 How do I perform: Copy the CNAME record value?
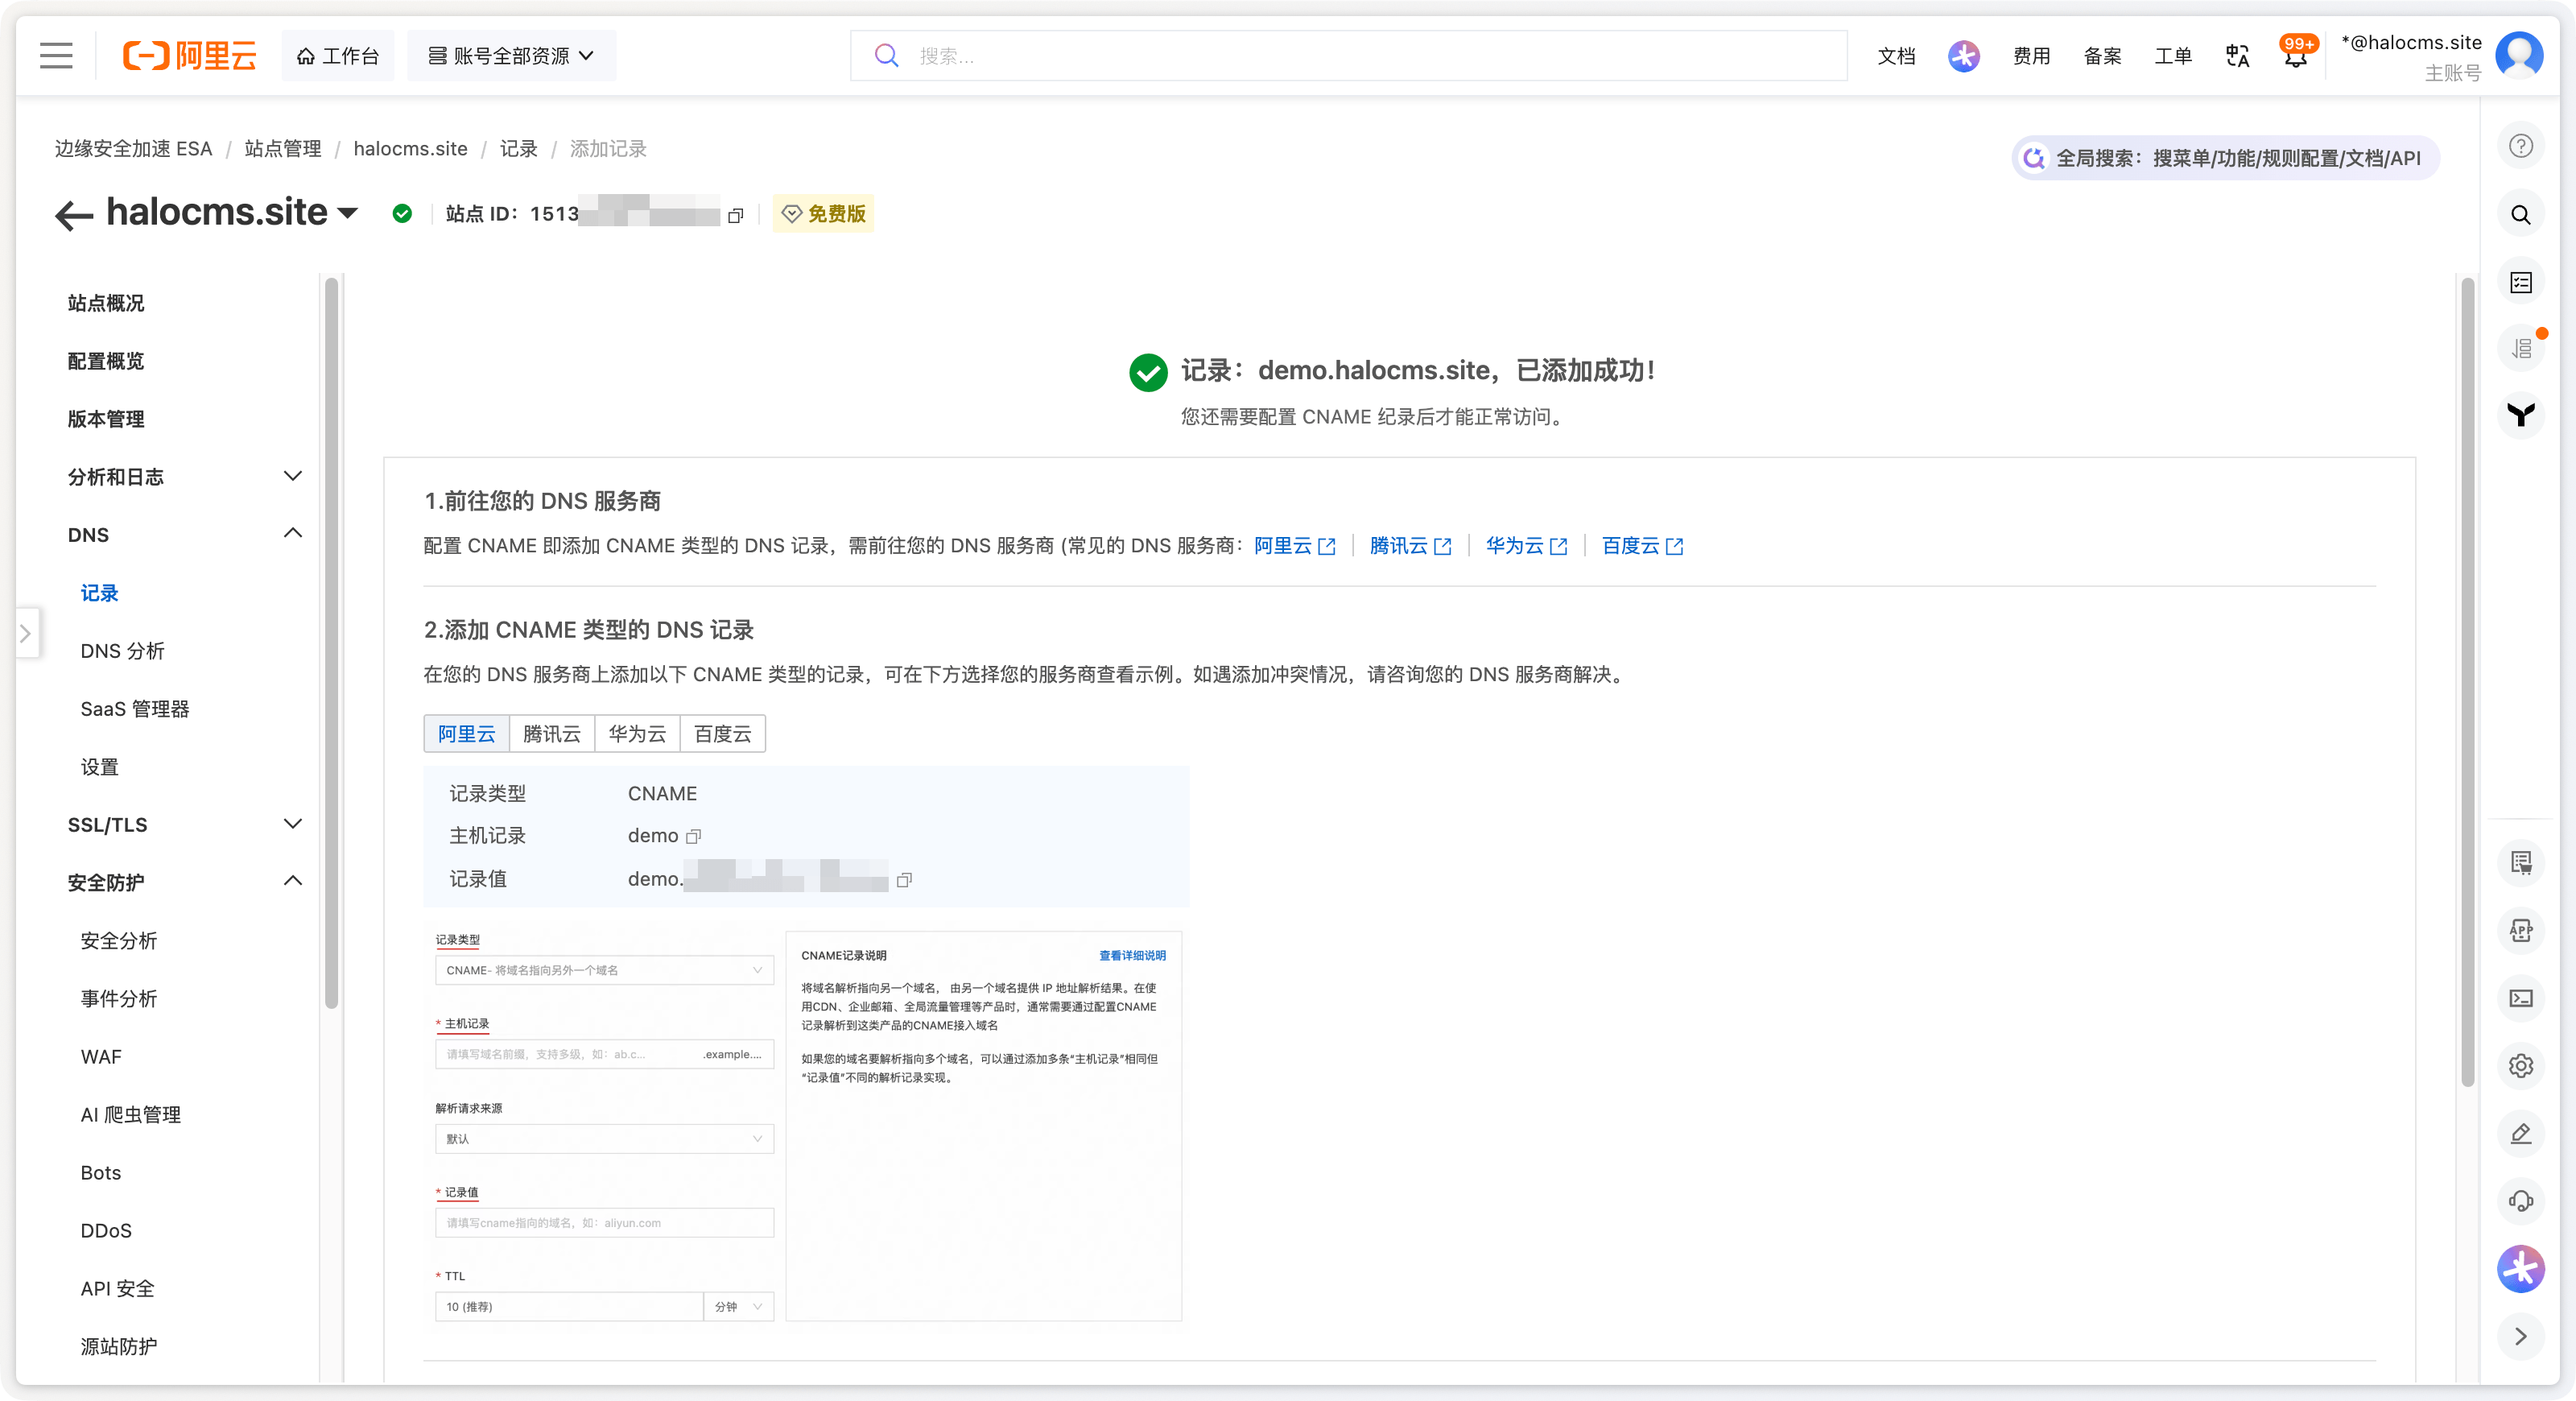904,880
